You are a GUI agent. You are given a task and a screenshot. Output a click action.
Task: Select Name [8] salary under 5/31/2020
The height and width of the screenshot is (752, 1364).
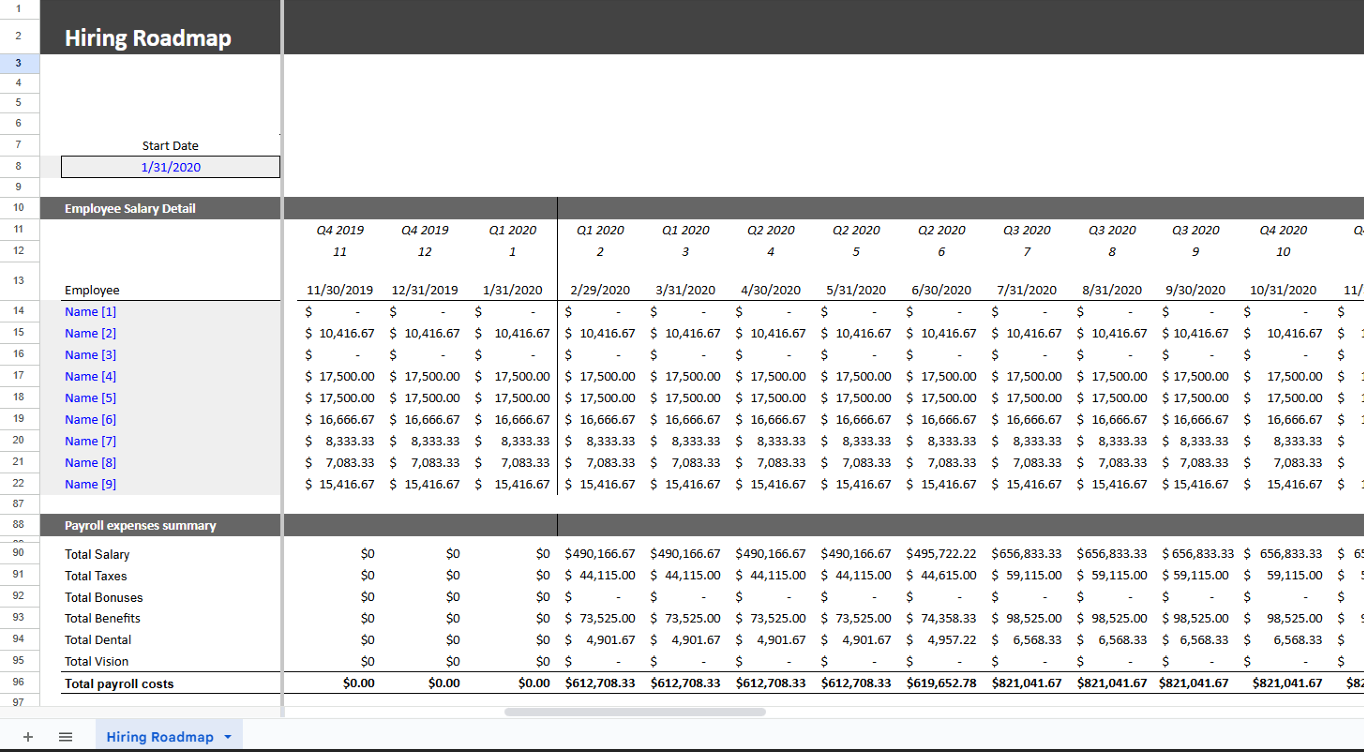[856, 463]
